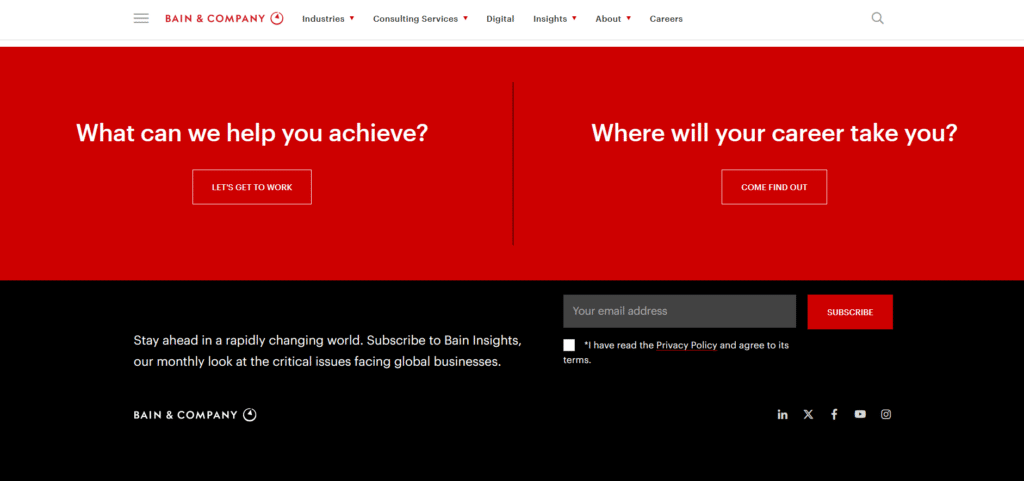The width and height of the screenshot is (1024, 481).
Task: Click 'What can we help you achieve?' heading
Action: [x=252, y=133]
